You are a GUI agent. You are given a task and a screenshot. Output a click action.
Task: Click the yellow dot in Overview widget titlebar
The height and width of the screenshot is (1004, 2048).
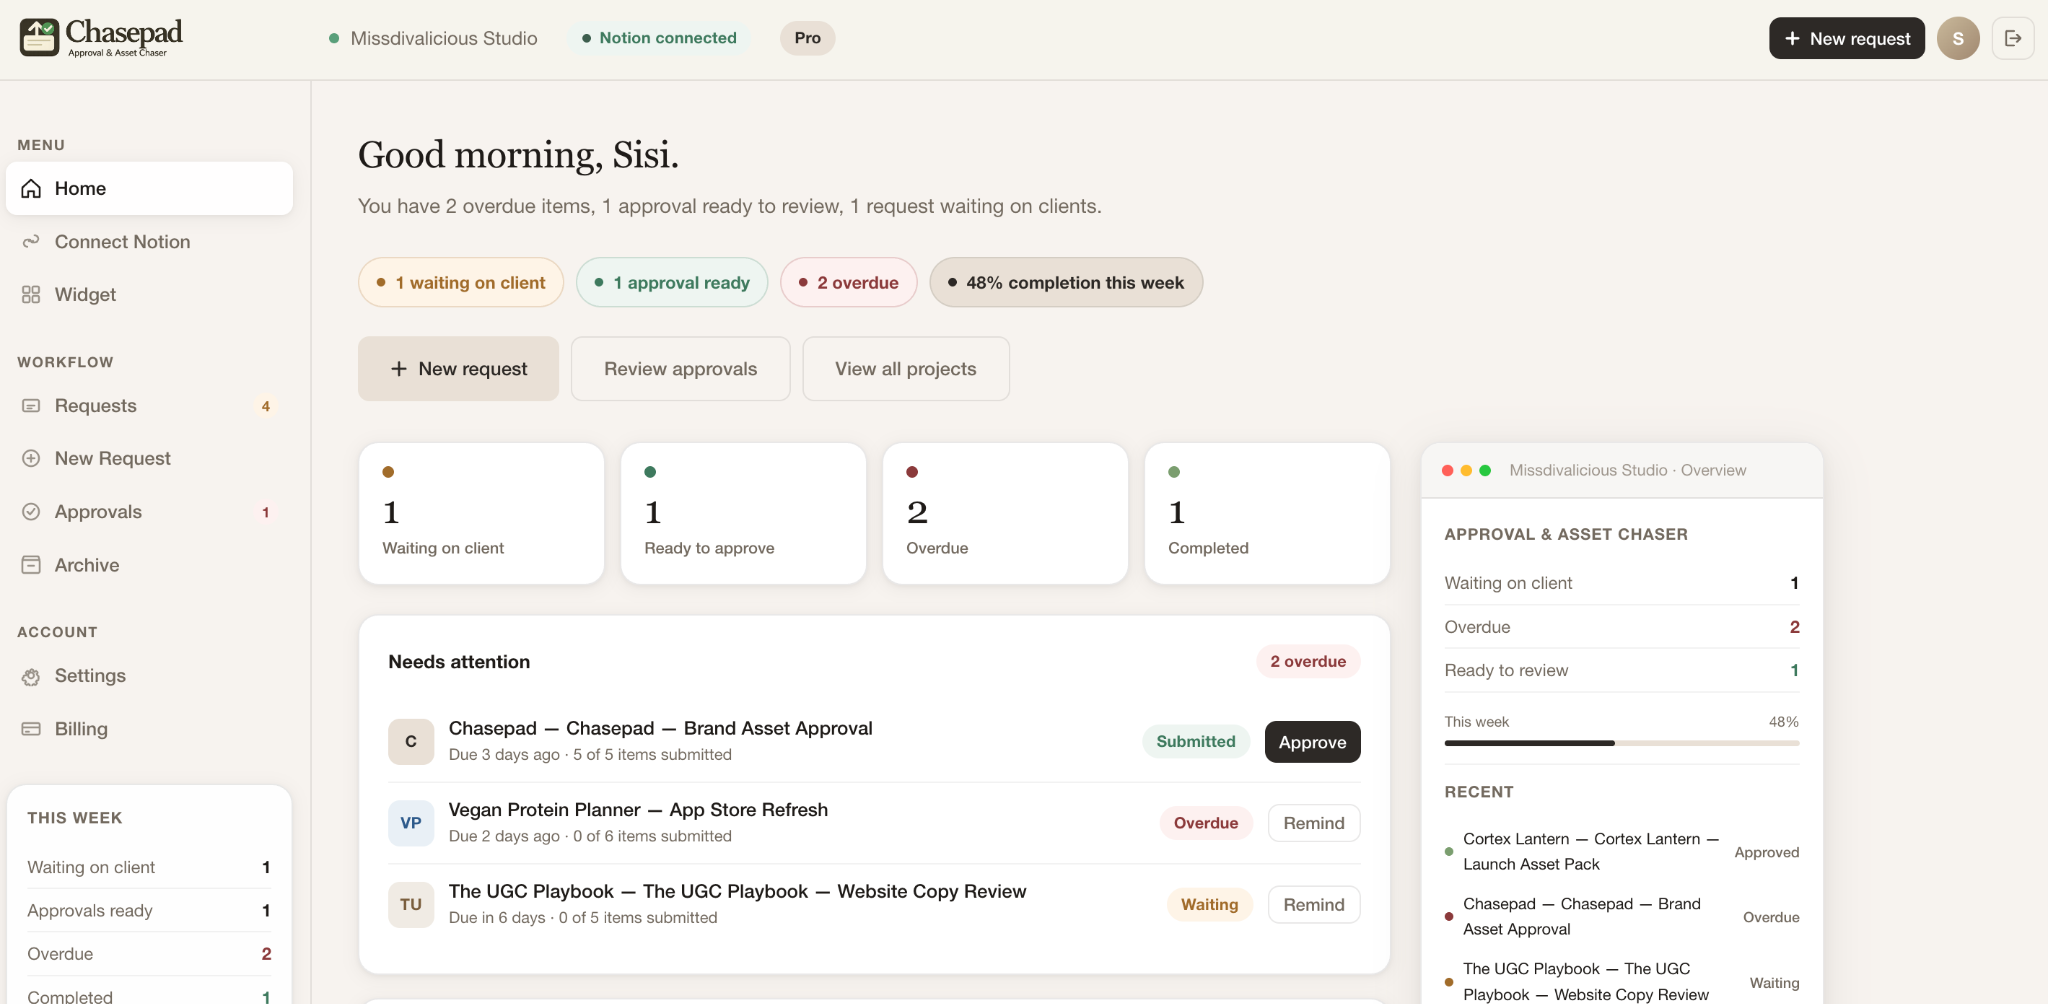point(1466,470)
